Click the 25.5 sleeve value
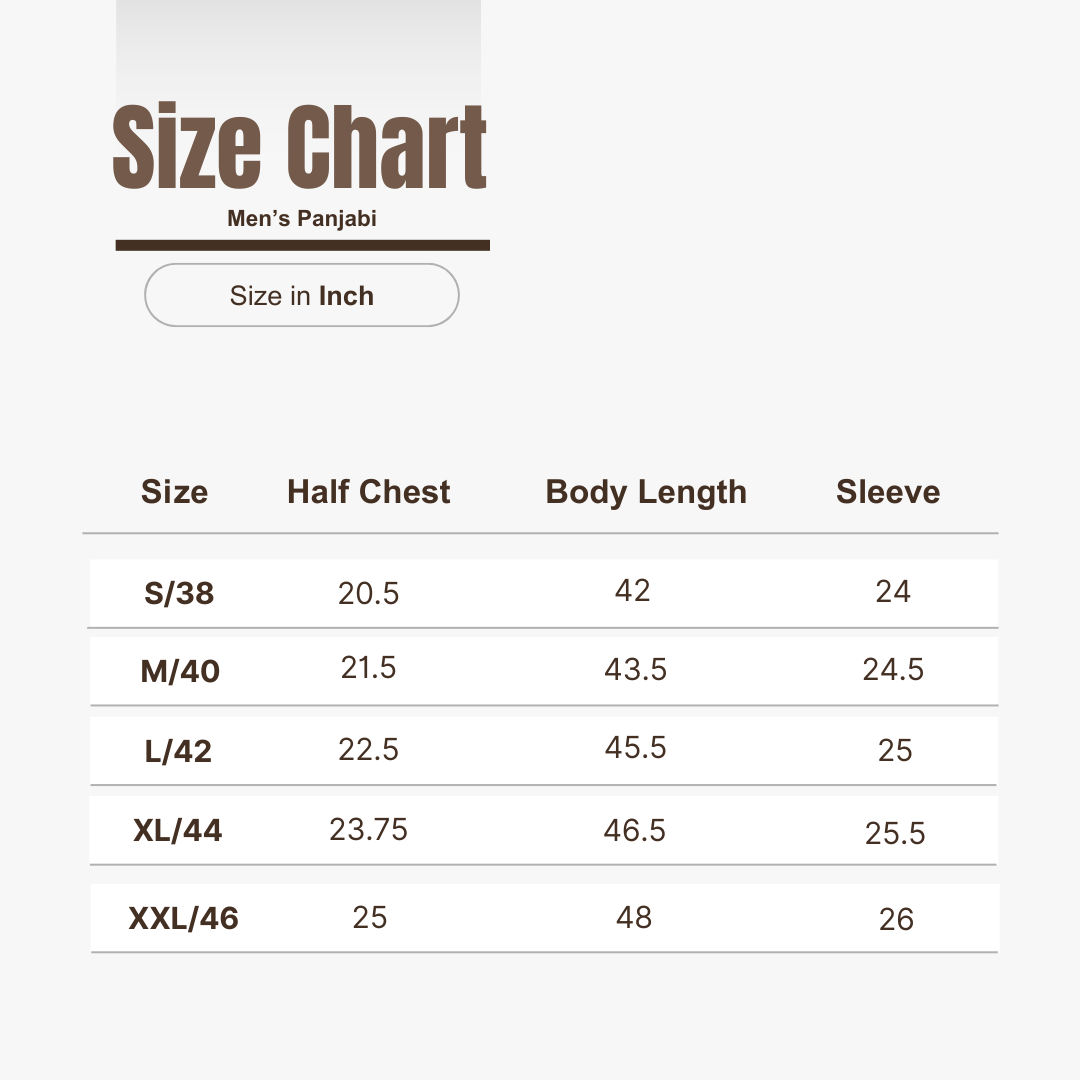Screen dimensions: 1080x1080 point(896,833)
